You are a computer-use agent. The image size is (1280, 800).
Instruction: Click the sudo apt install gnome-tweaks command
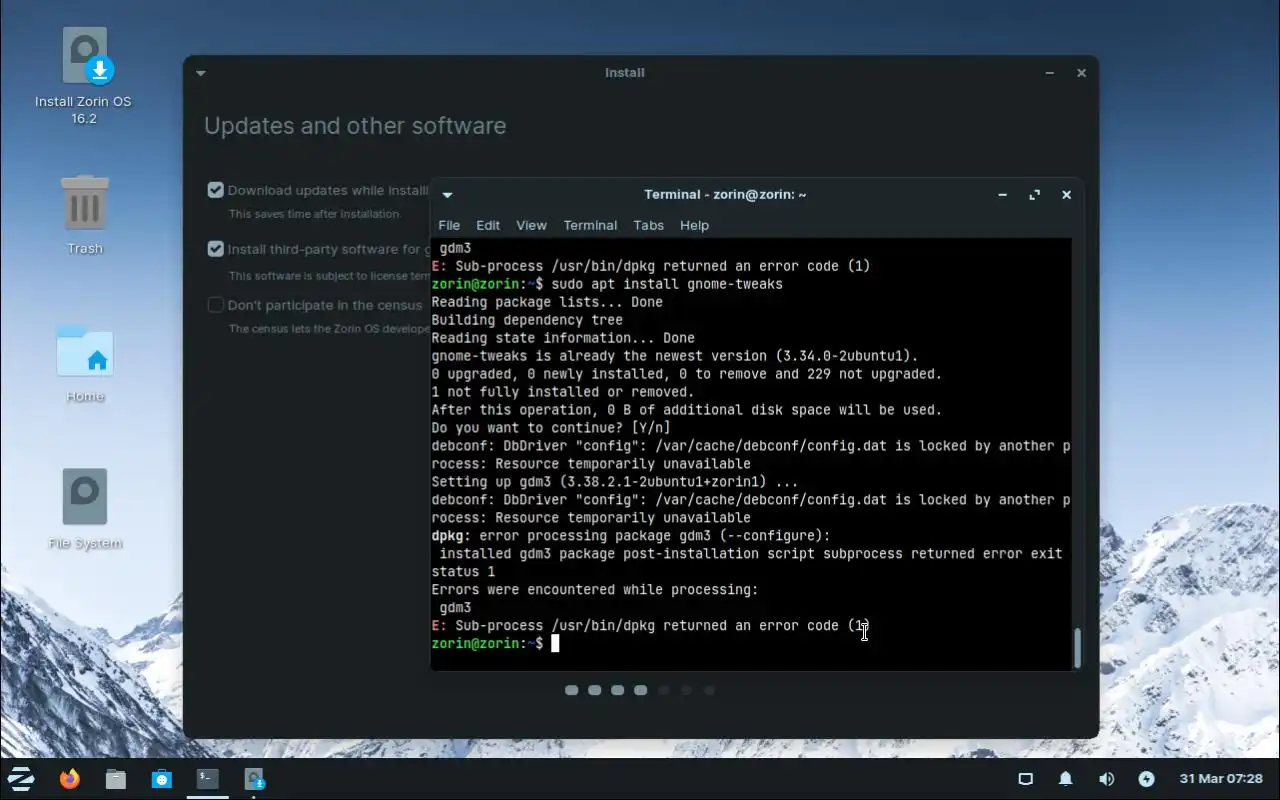pyautogui.click(x=666, y=284)
